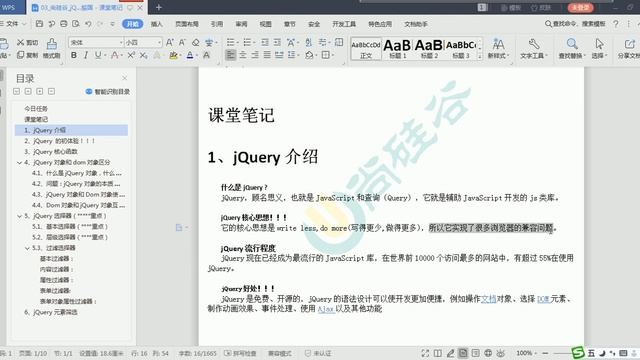Image resolution: width=640 pixels, height=360 pixels.
Task: Click the Align Right icon
Action: click(255, 54)
